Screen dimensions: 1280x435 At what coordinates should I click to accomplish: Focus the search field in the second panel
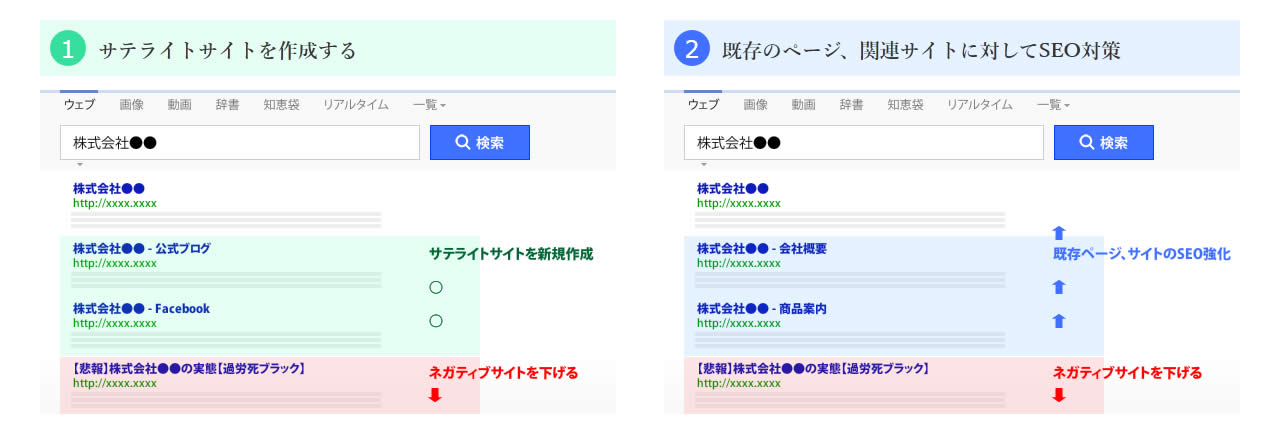(x=863, y=143)
